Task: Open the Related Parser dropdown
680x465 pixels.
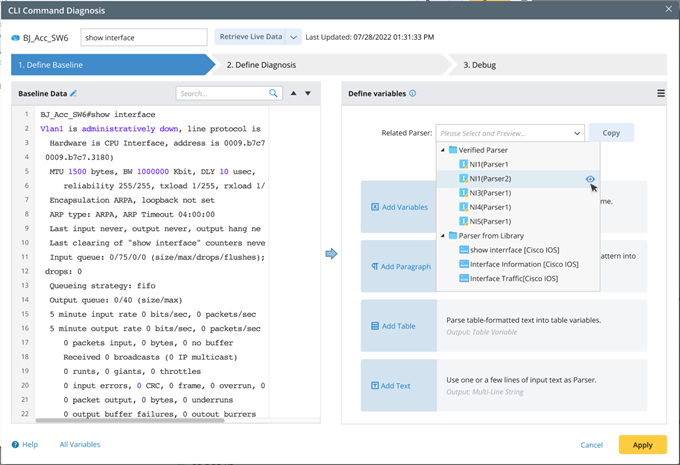Action: click(510, 133)
